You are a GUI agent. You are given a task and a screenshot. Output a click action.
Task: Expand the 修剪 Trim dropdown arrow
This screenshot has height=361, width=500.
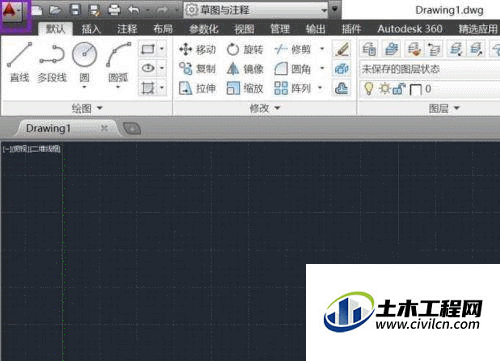(x=322, y=49)
